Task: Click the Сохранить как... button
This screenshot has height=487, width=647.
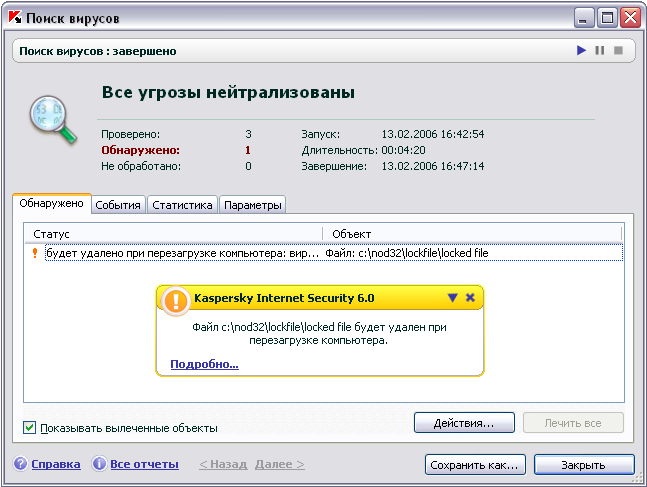Action: [x=475, y=465]
